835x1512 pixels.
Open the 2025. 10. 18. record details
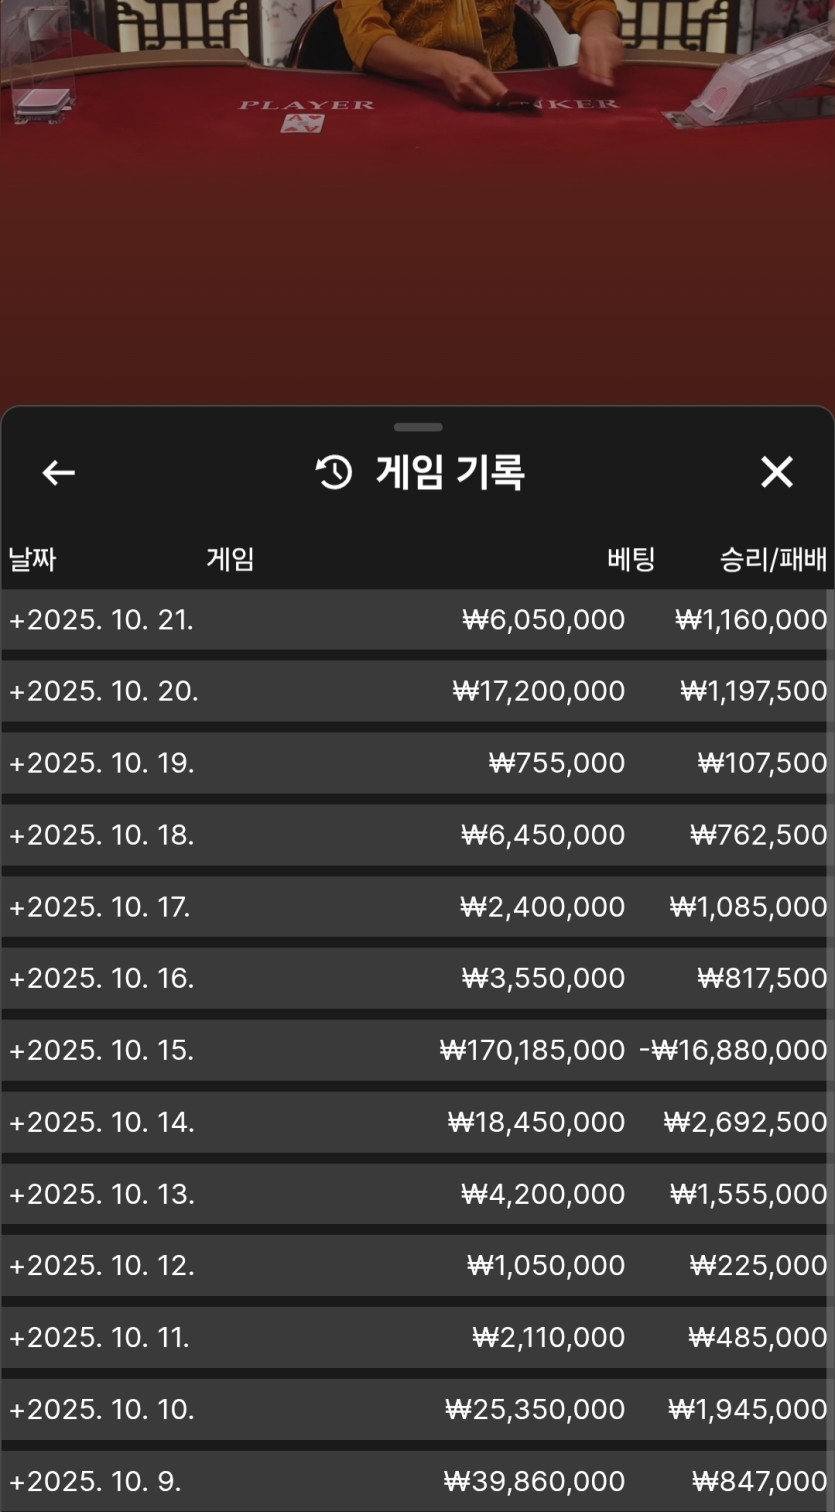(101, 835)
